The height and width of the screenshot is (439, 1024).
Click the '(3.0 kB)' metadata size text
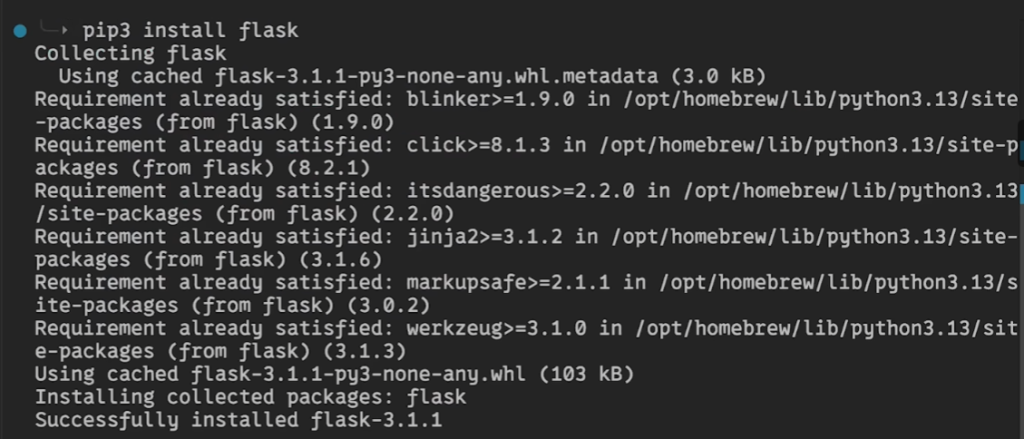pos(719,76)
